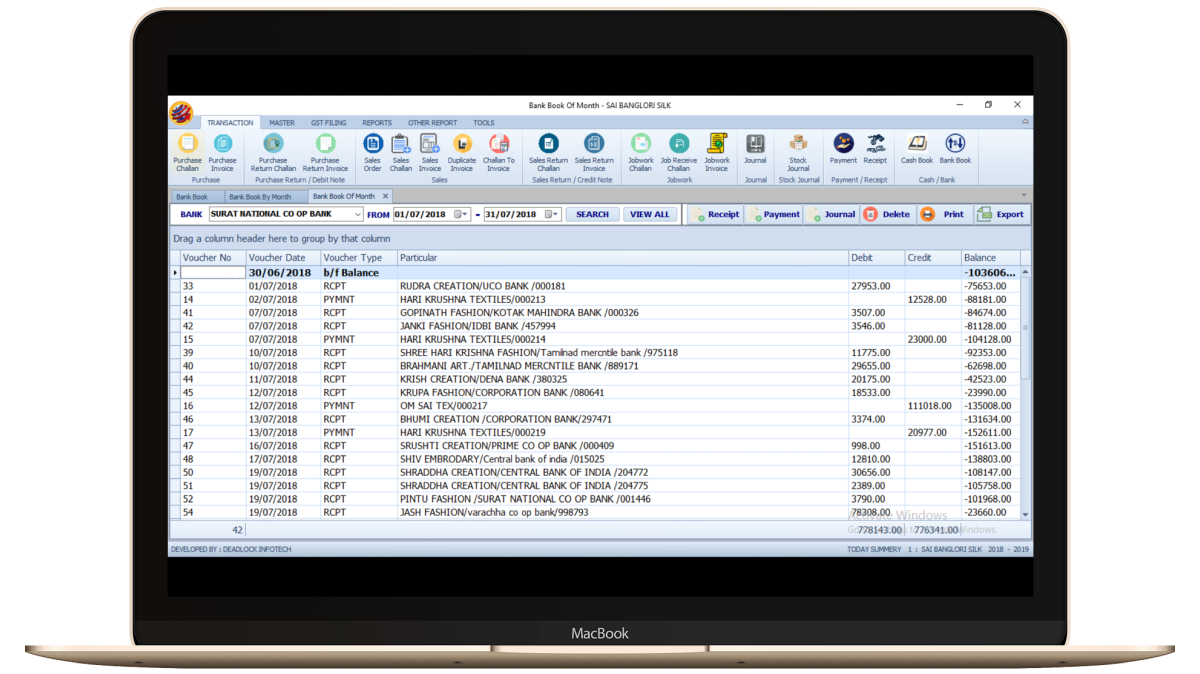This screenshot has height=674, width=1200.
Task: Click the Stock Journal icon
Action: 798,146
